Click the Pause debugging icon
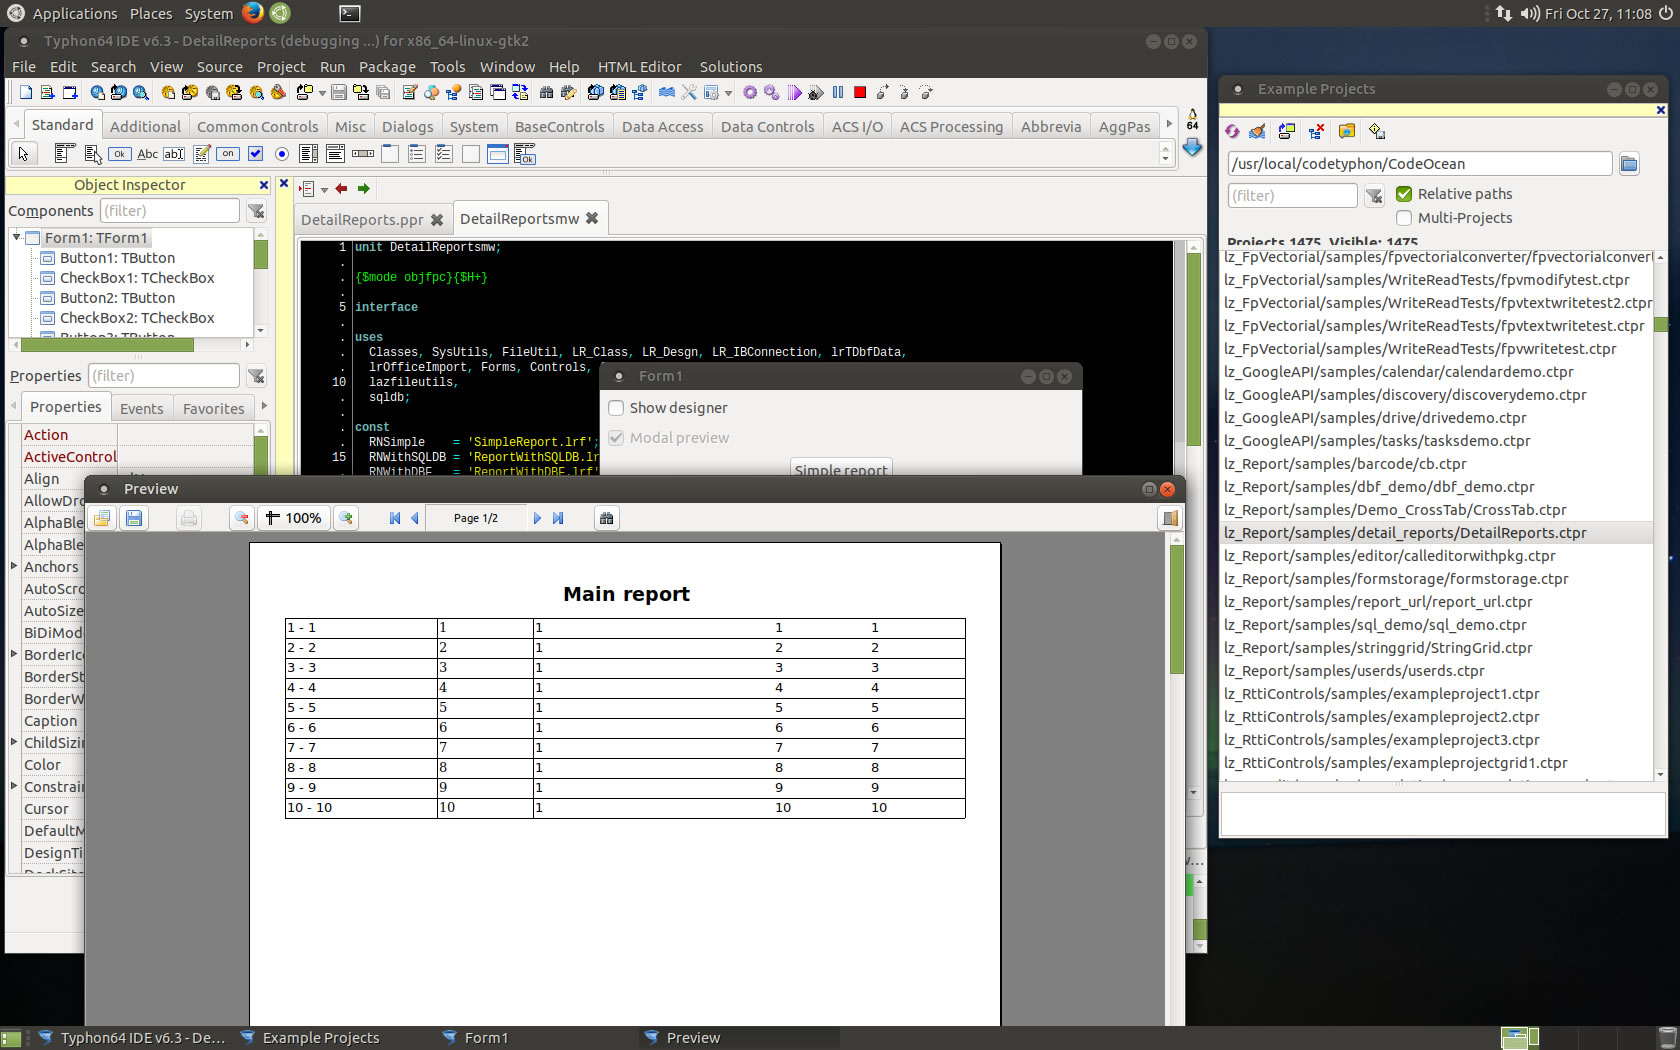Image resolution: width=1680 pixels, height=1050 pixels. 838,93
